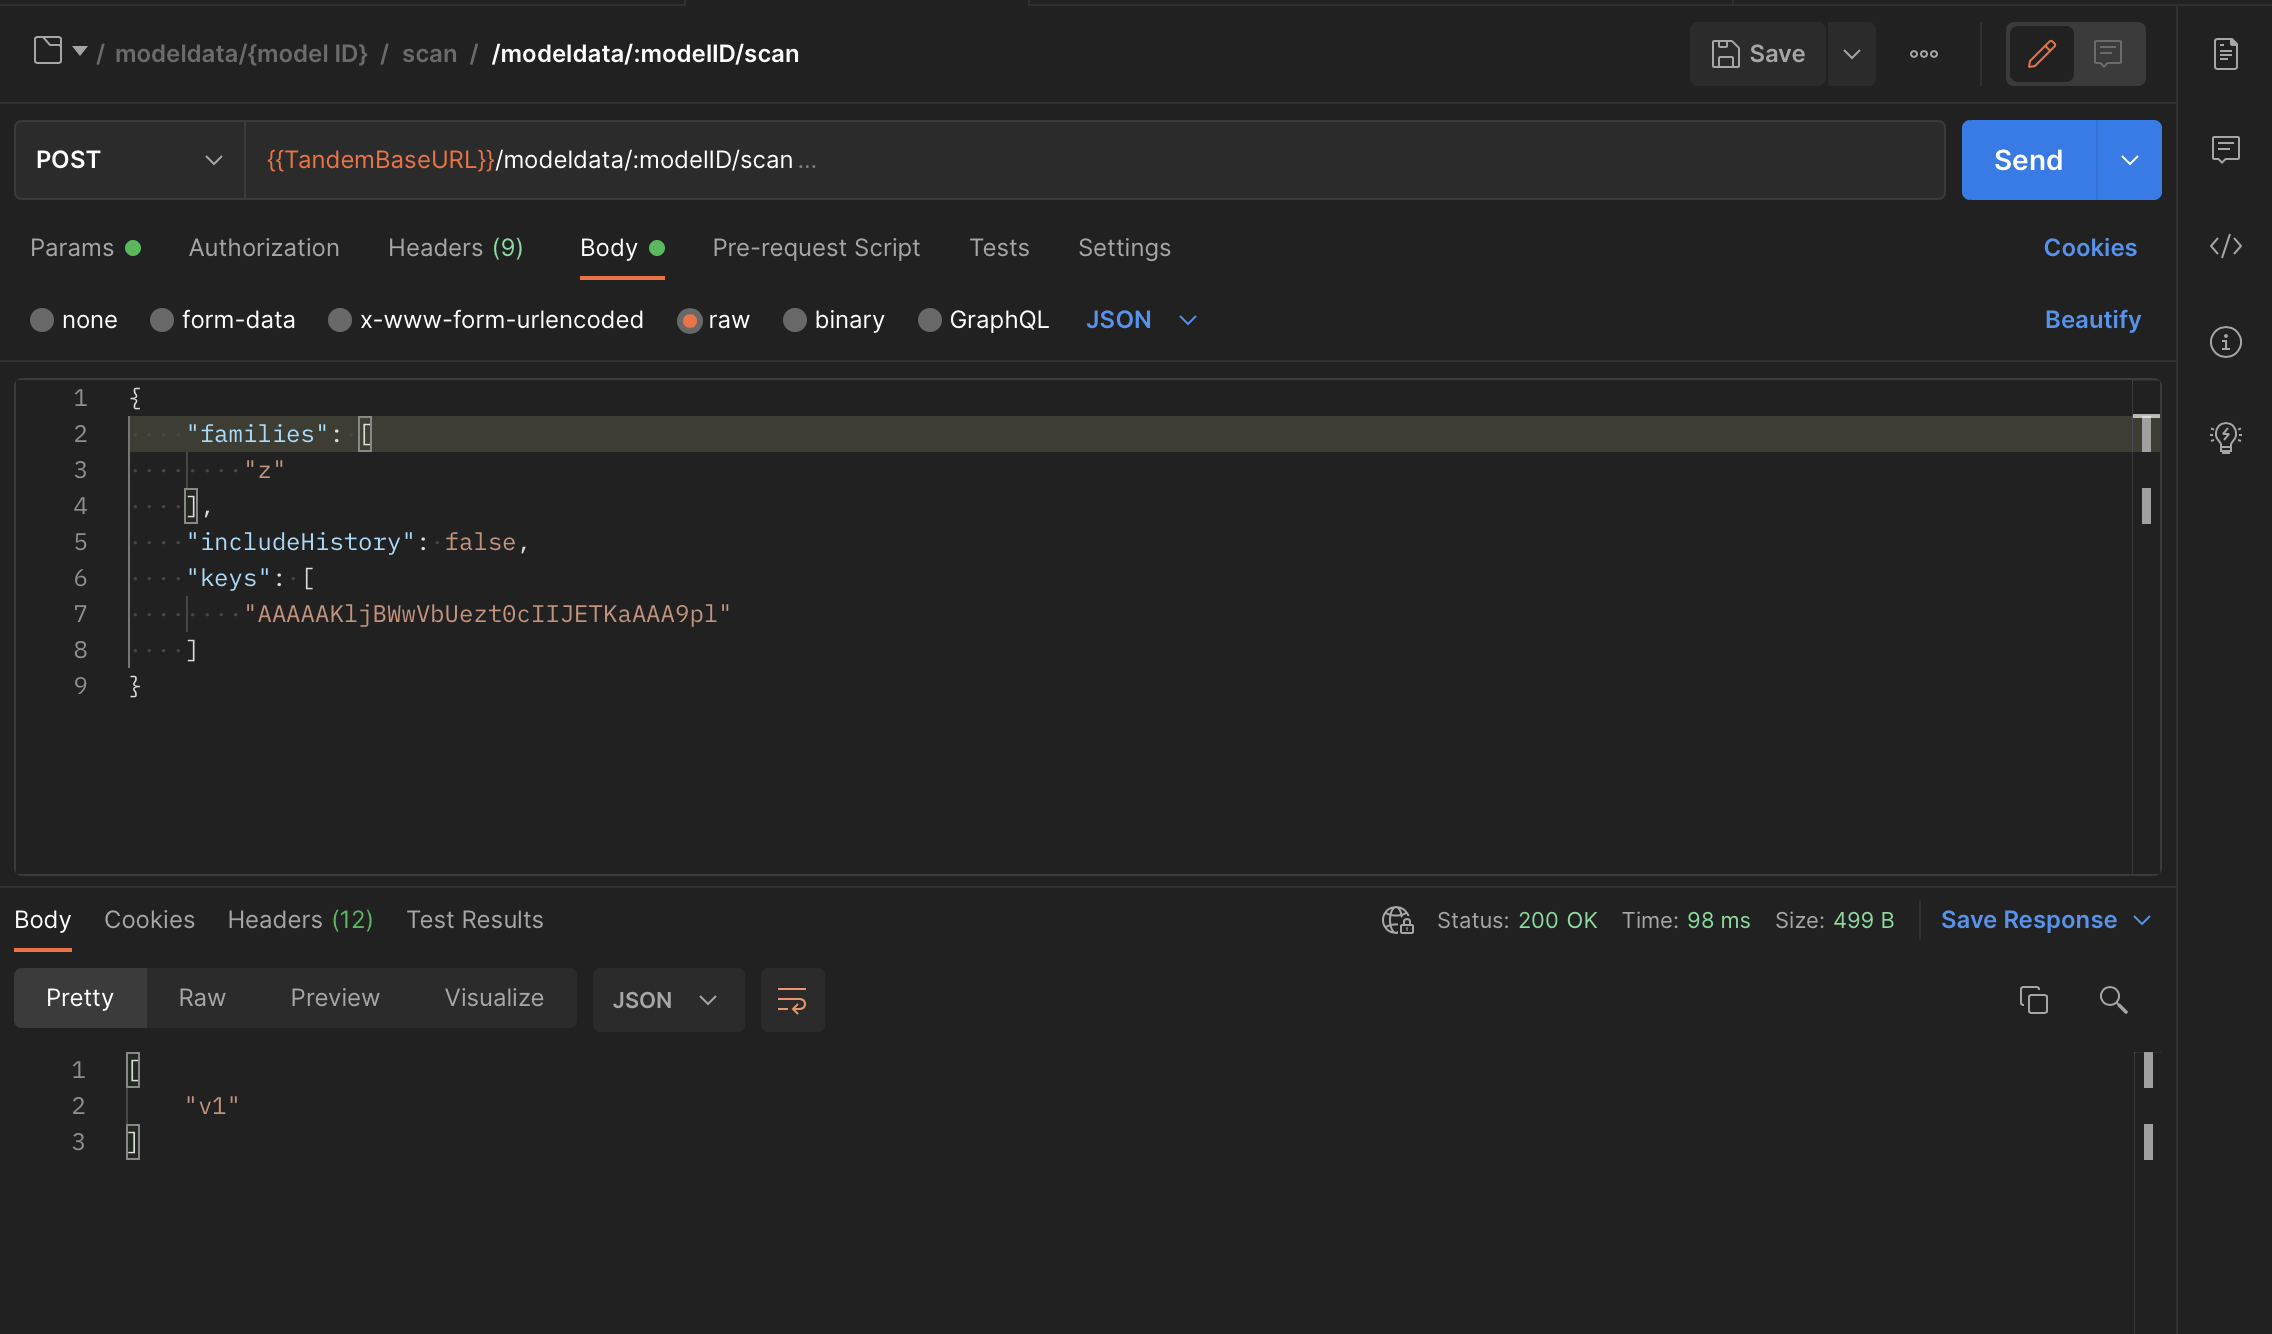This screenshot has width=2272, height=1334.
Task: Open the request Body tab
Action: pyautogui.click(x=622, y=248)
